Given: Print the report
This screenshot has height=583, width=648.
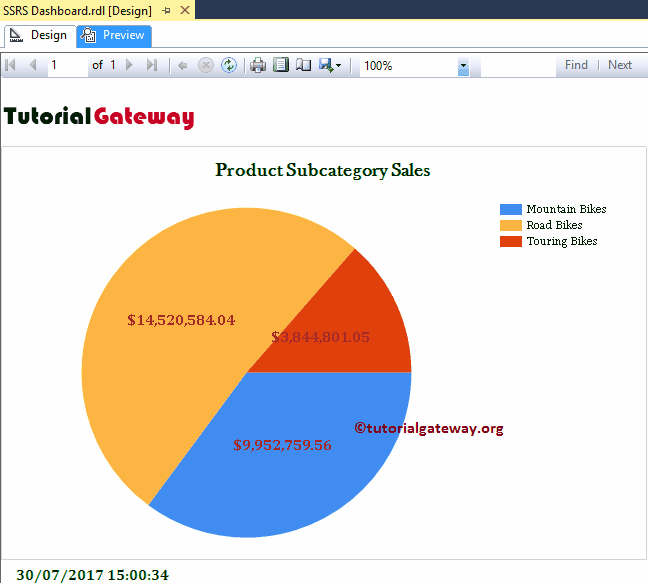Looking at the screenshot, I should (258, 65).
